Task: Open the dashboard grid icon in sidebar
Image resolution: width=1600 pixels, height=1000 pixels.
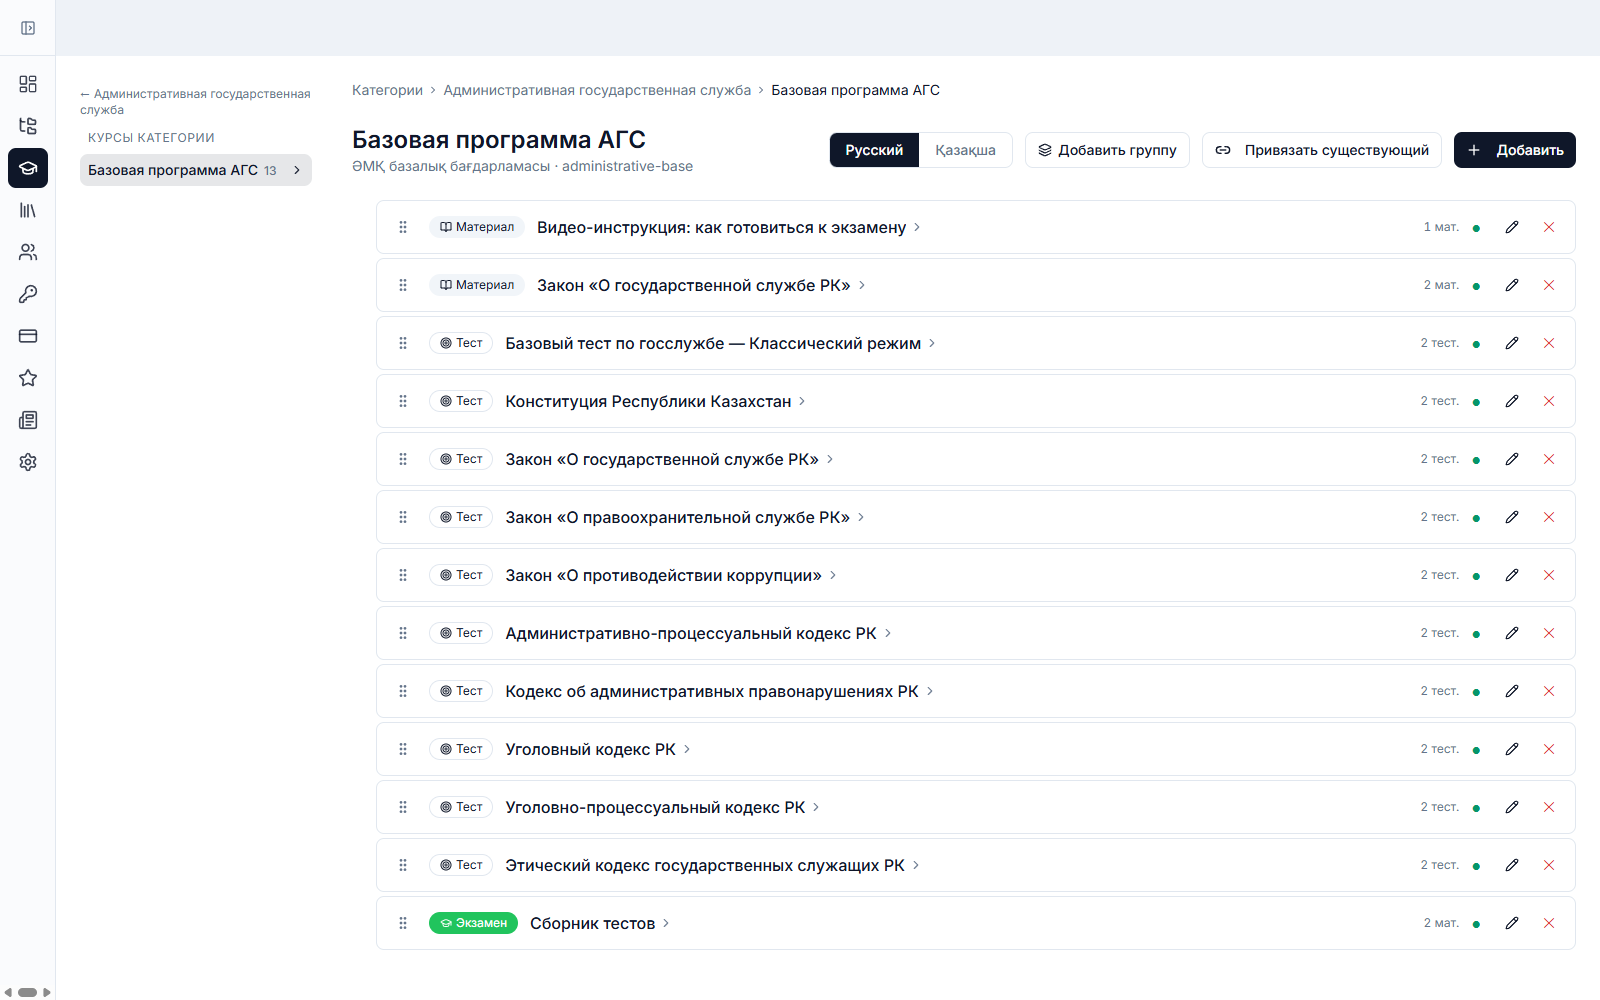Action: coord(28,84)
